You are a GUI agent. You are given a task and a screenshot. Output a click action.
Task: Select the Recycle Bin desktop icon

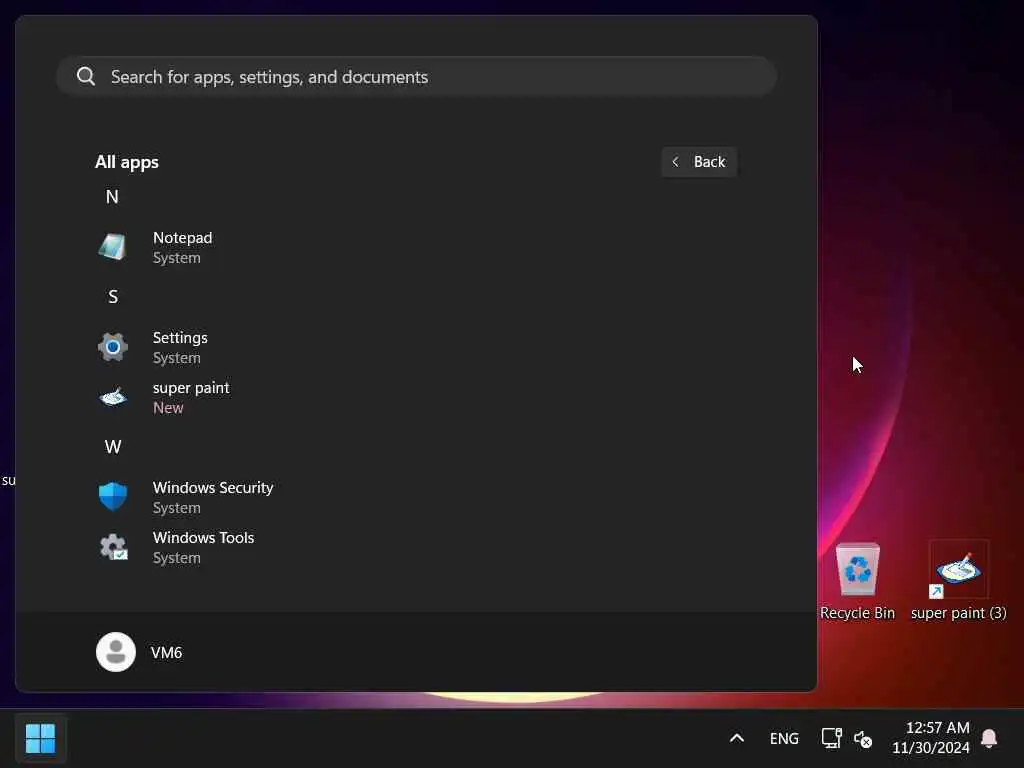[x=857, y=581]
